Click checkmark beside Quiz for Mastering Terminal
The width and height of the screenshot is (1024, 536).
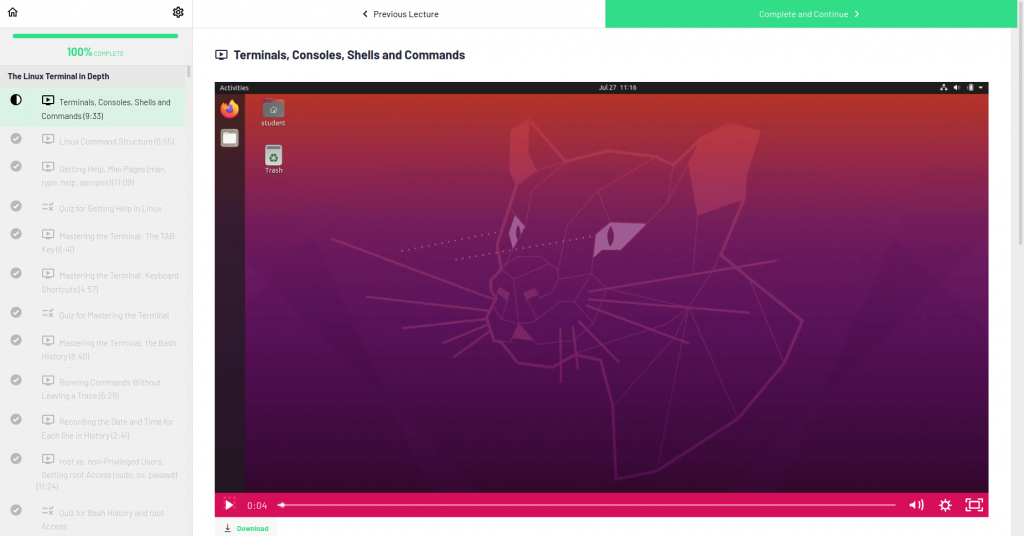(x=16, y=312)
